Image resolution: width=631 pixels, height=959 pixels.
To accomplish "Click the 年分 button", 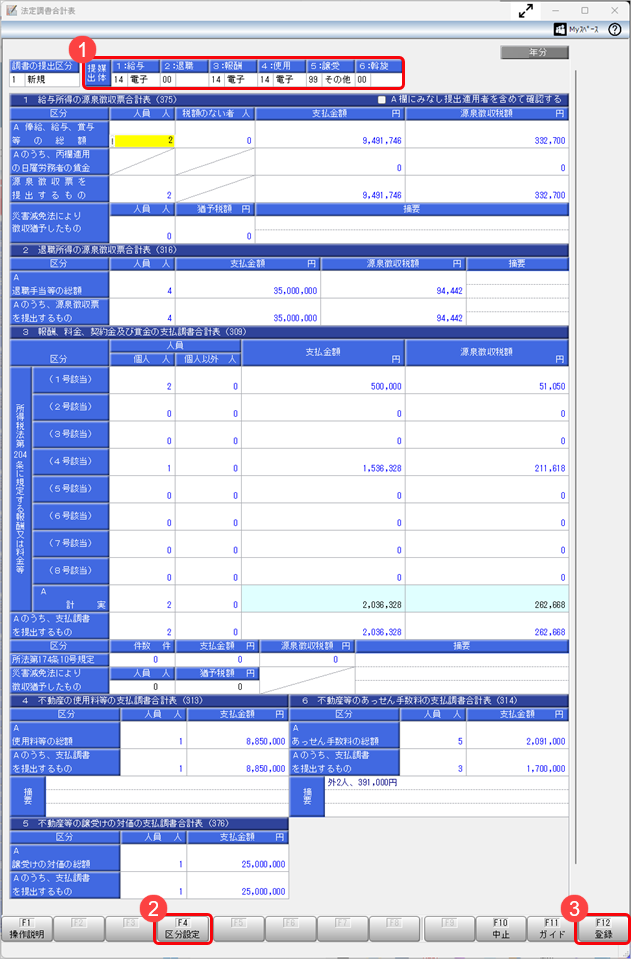I will (x=534, y=53).
